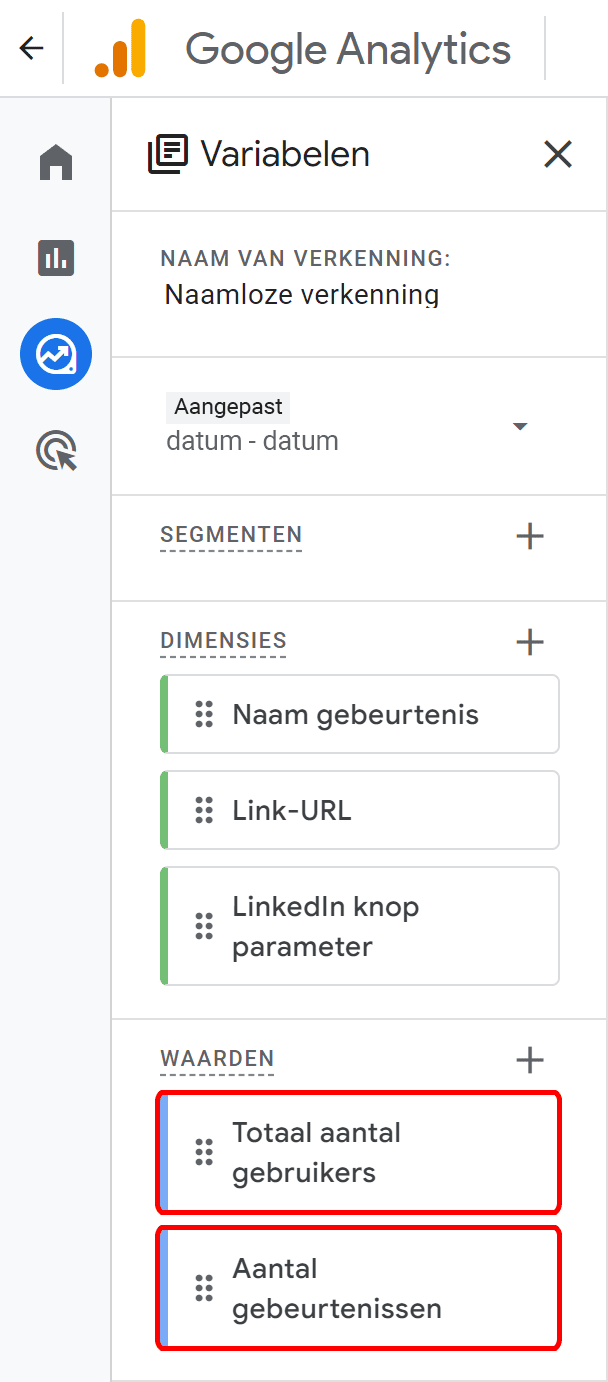Open the Advertising sidebar icon
The image size is (608, 1382).
[x=55, y=450]
